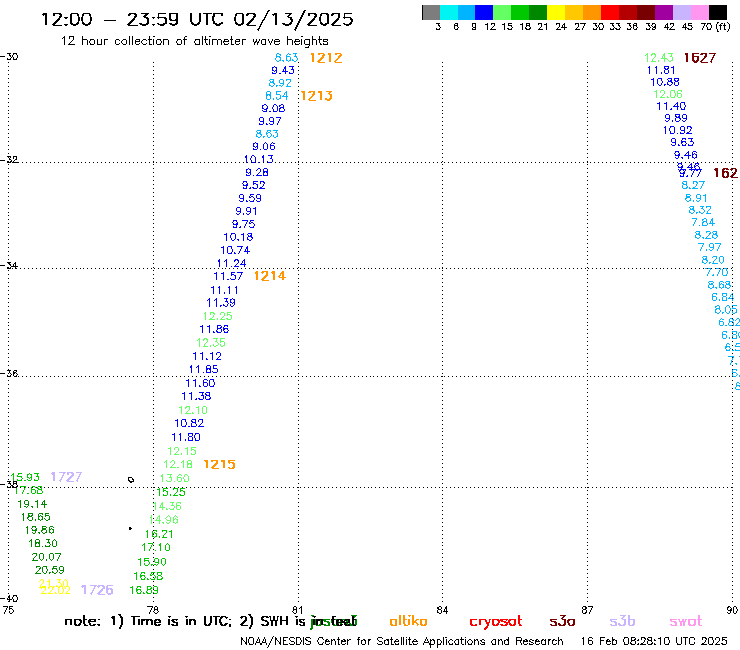Click the wave height value 12.25

click(x=218, y=316)
